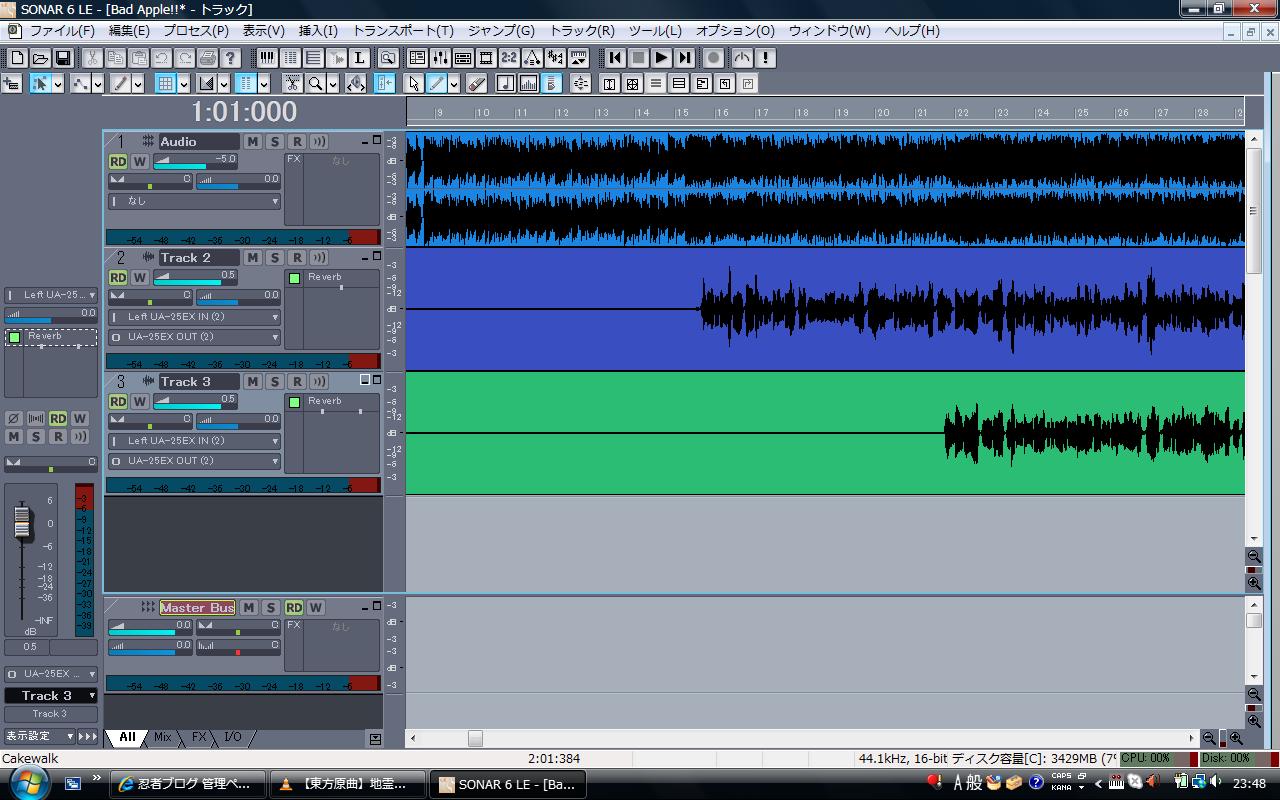Arm Audio track 1 for recording
Viewport: 1280px width, 800px height.
(296, 142)
